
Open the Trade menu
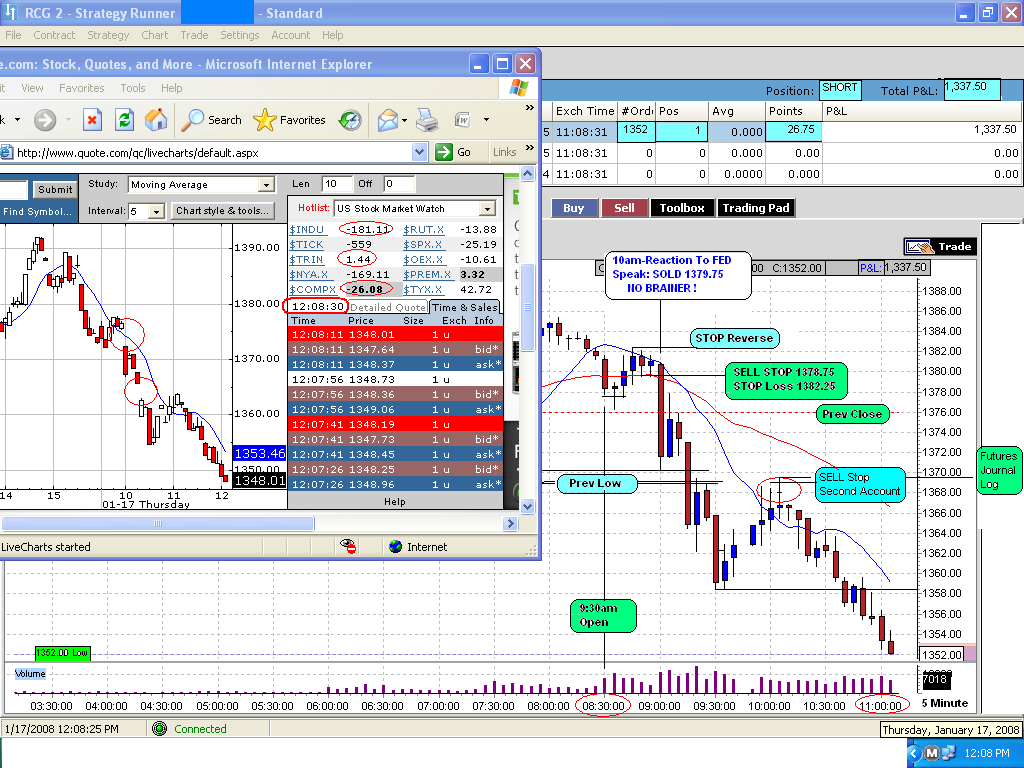tap(195, 35)
